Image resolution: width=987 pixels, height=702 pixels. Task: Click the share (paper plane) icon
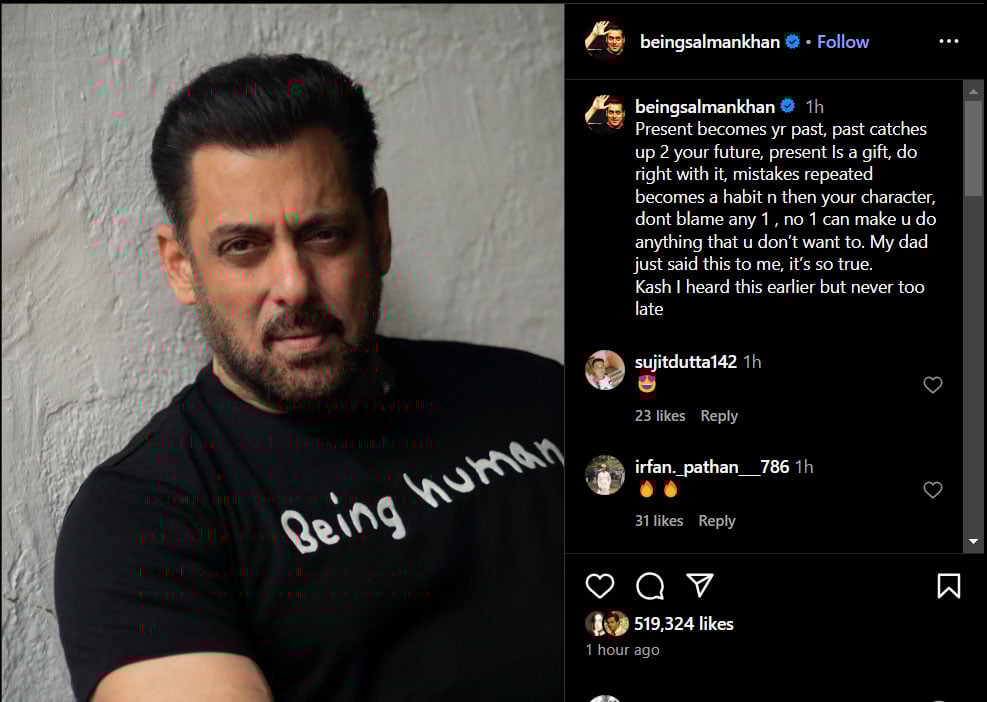click(x=700, y=586)
